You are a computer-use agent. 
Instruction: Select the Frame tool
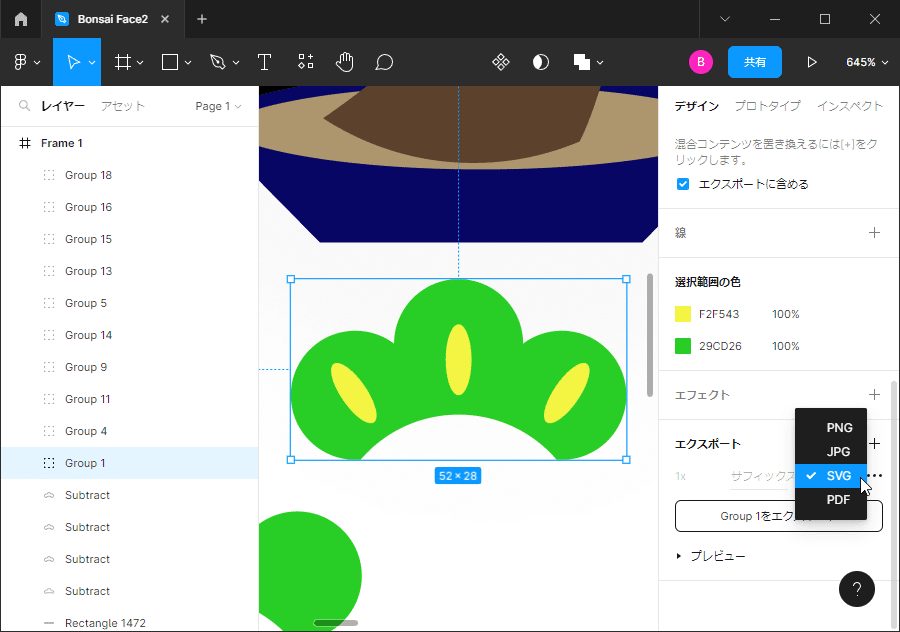tap(123, 62)
